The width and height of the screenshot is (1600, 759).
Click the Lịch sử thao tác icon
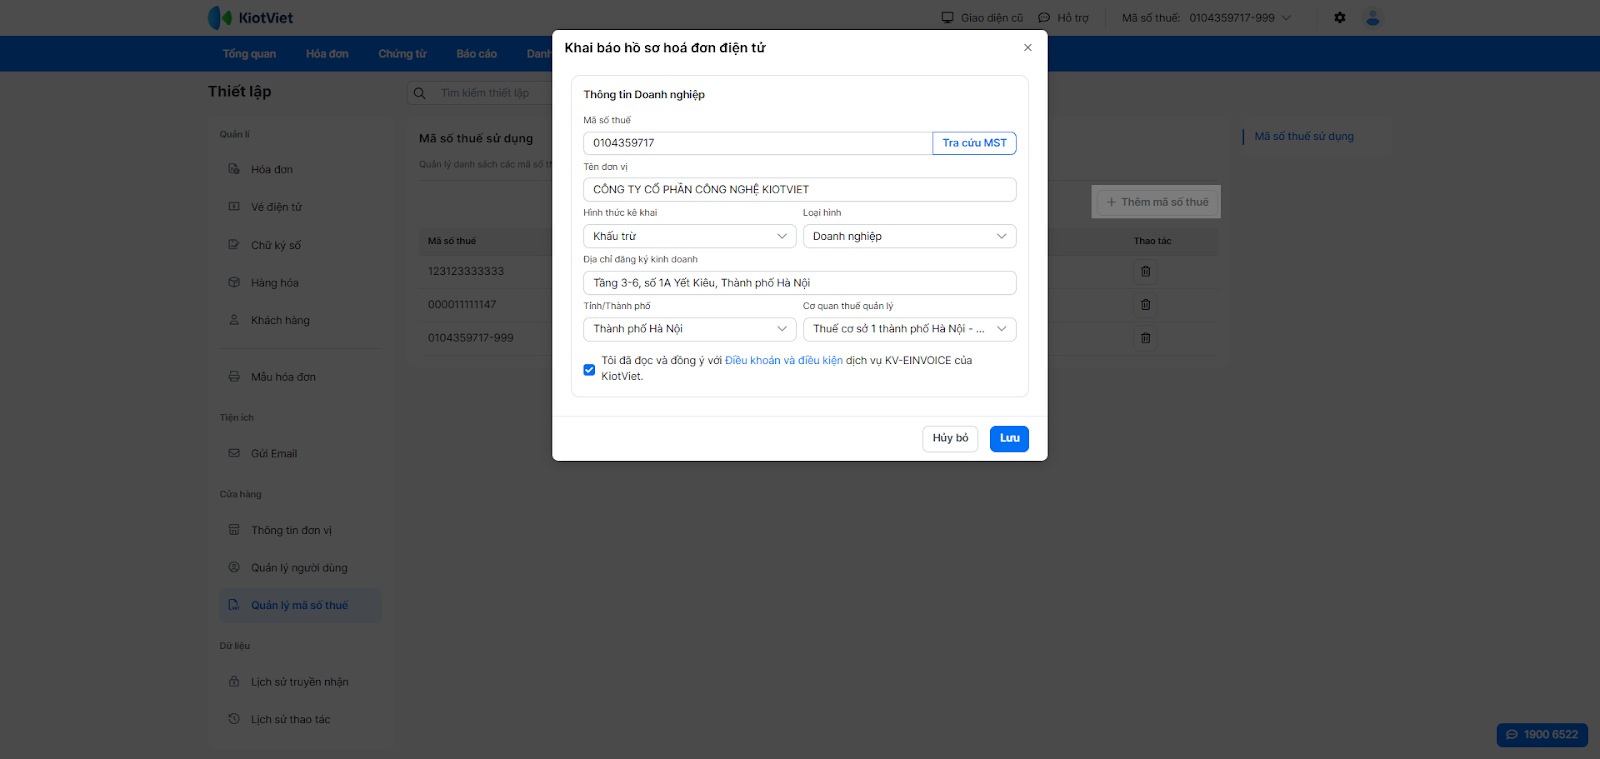234,719
